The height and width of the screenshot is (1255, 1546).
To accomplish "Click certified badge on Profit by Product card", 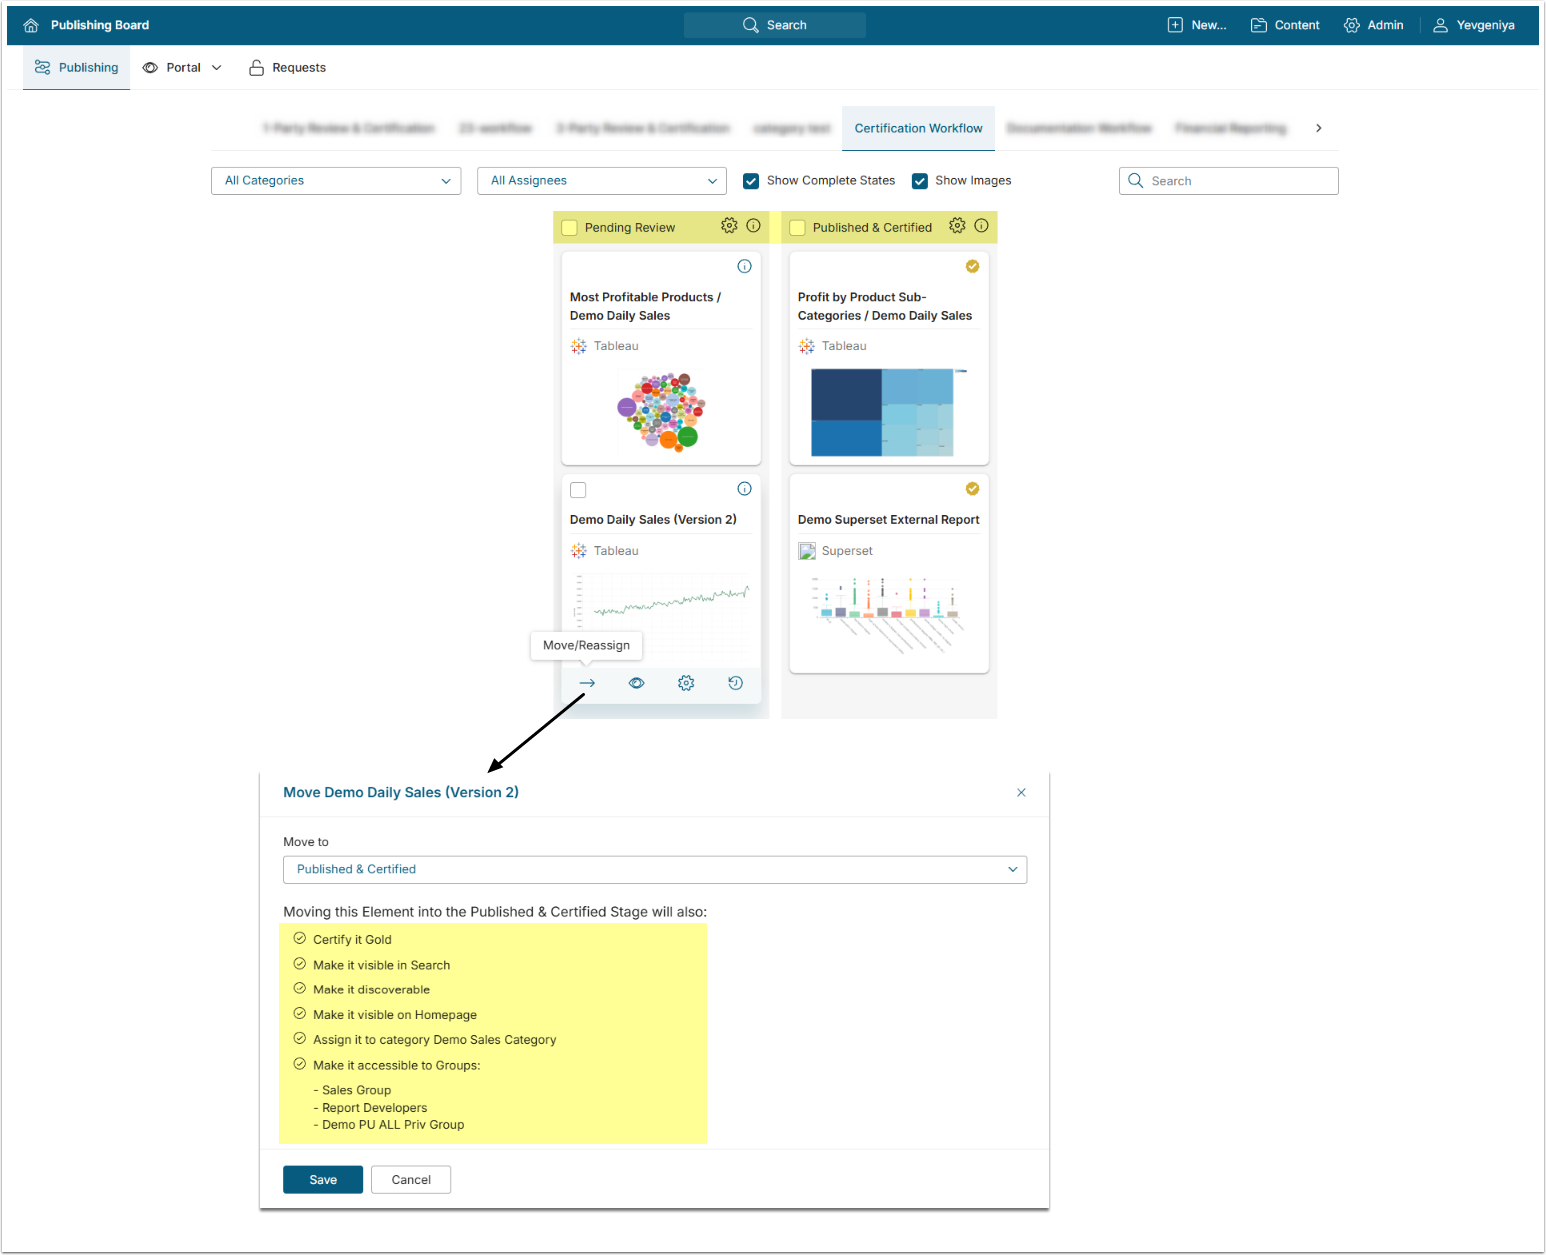I will (972, 266).
